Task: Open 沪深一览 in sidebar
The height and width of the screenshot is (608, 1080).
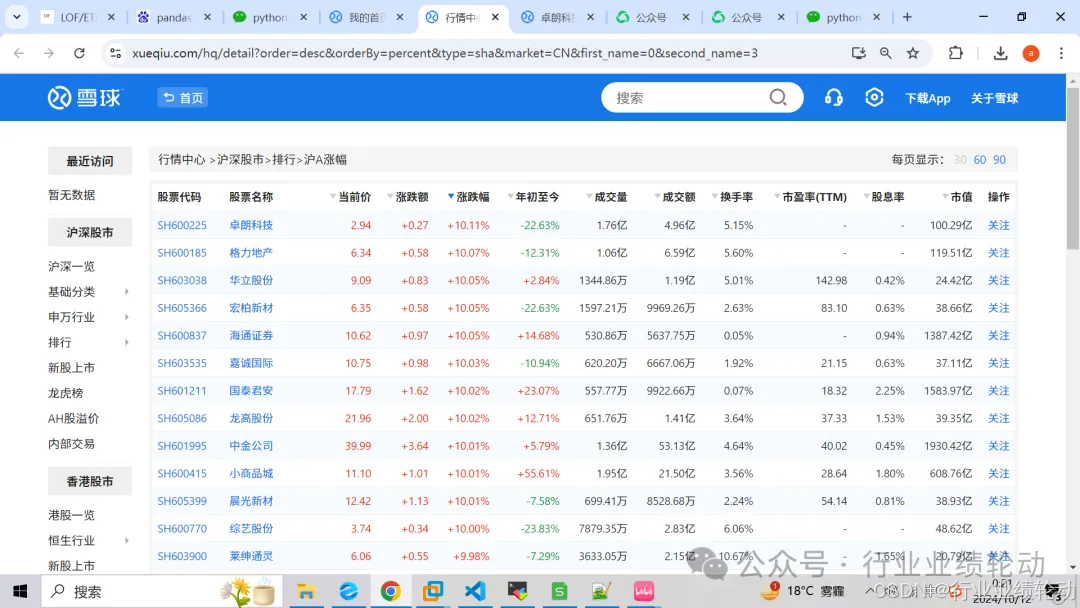Action: [x=72, y=266]
